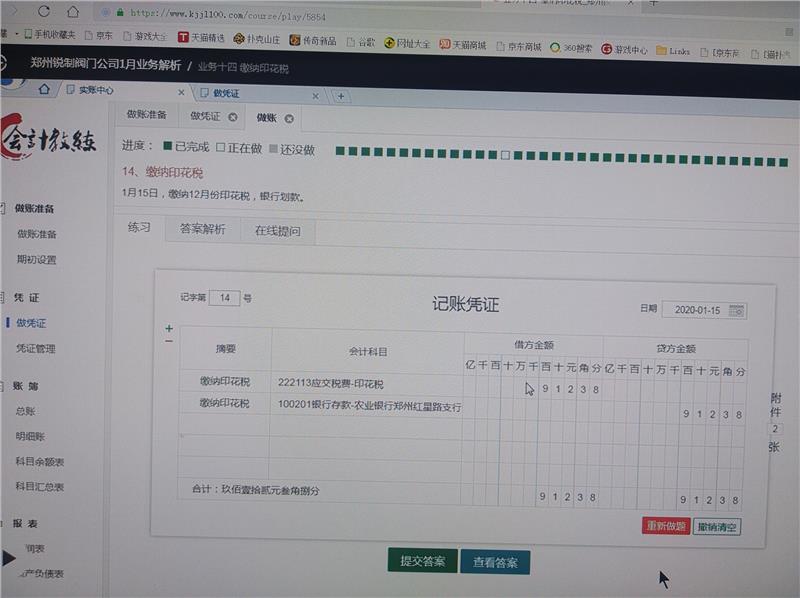Screen dimensions: 800x598
Task: Close the 做凭证 inner tab
Action: [233, 117]
